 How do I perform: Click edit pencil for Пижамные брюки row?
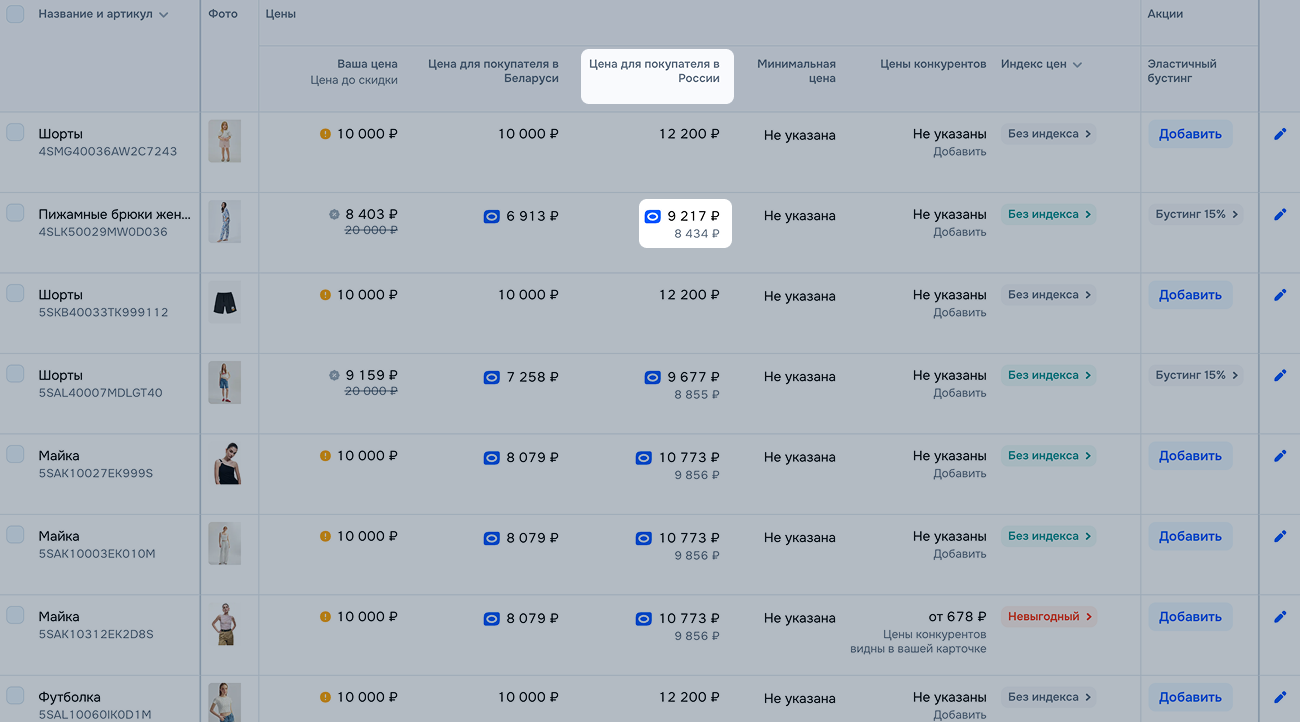tap(1279, 214)
